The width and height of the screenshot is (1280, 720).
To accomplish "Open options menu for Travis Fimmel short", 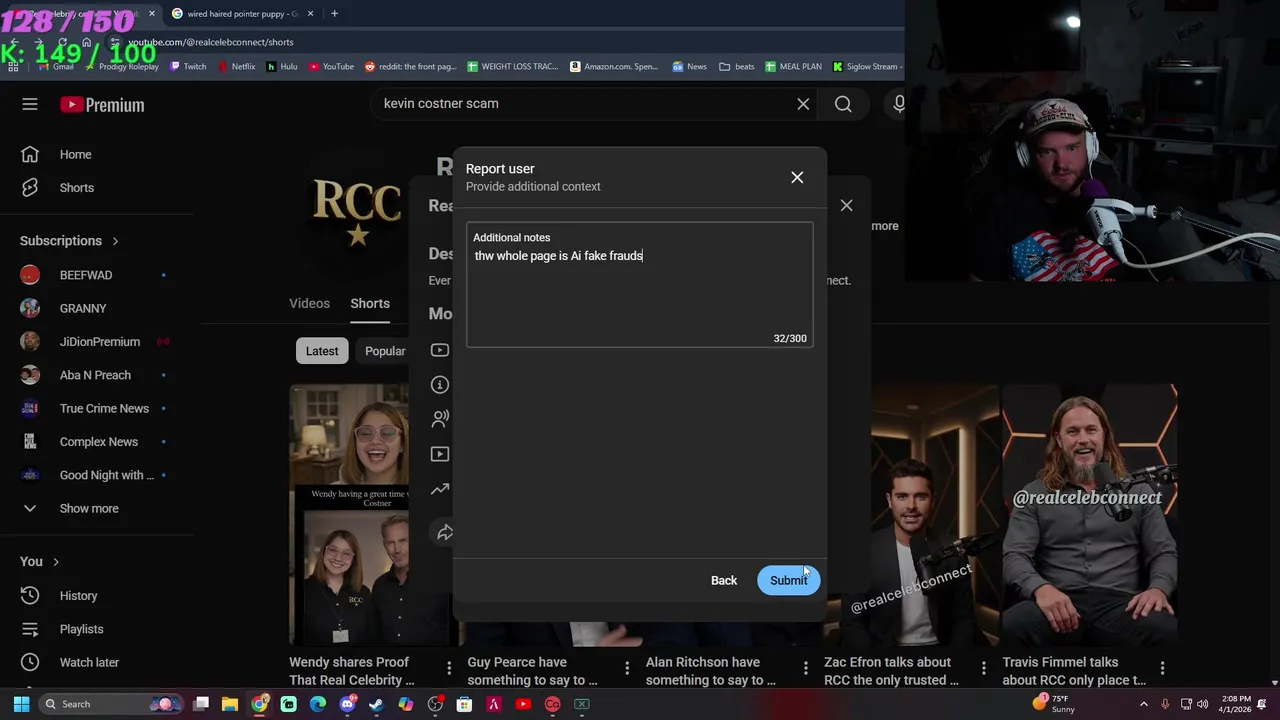I will pos(1162,668).
